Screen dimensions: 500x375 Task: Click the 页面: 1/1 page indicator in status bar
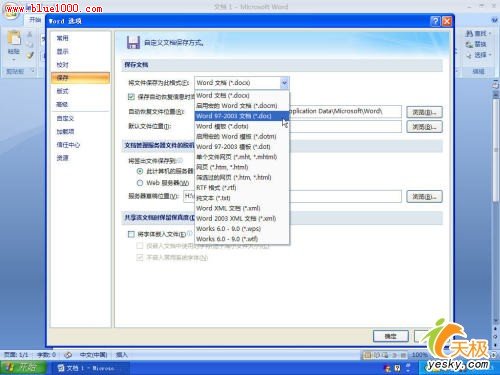pyautogui.click(x=16, y=355)
